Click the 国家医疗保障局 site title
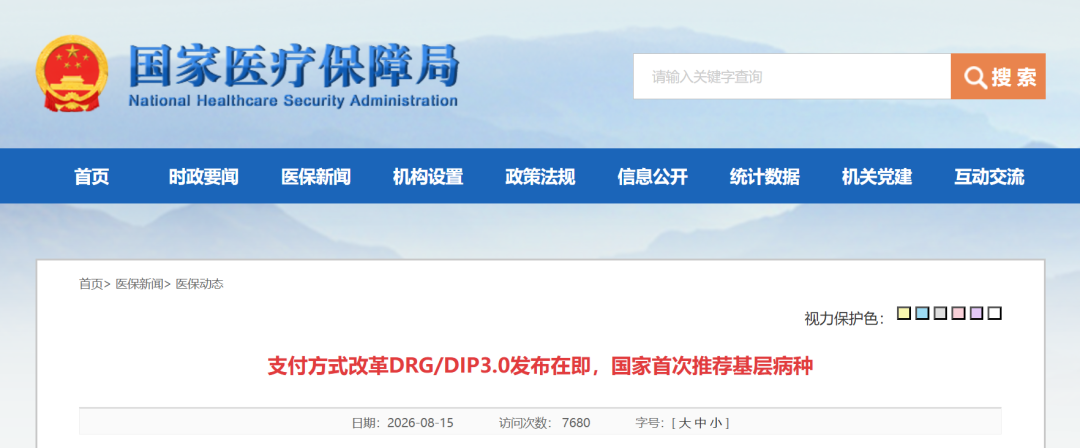Image resolution: width=1080 pixels, height=448 pixels. pyautogui.click(x=294, y=66)
